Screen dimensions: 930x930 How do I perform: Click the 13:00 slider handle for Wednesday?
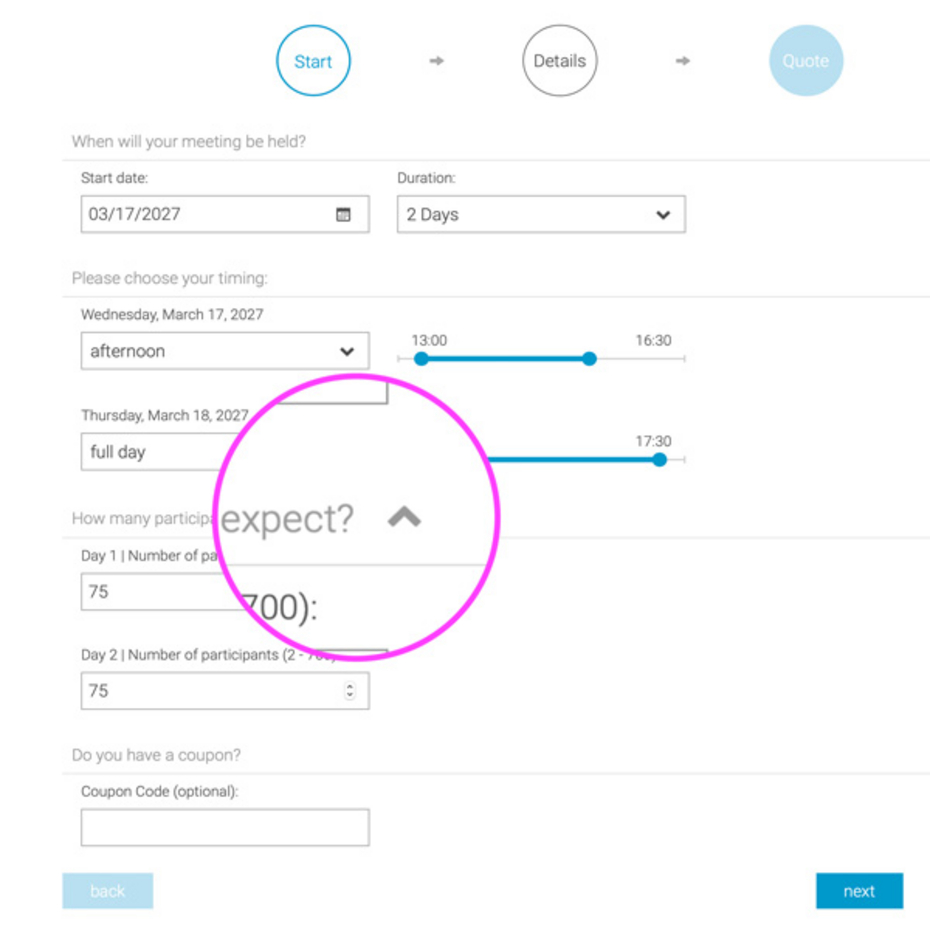(x=422, y=358)
